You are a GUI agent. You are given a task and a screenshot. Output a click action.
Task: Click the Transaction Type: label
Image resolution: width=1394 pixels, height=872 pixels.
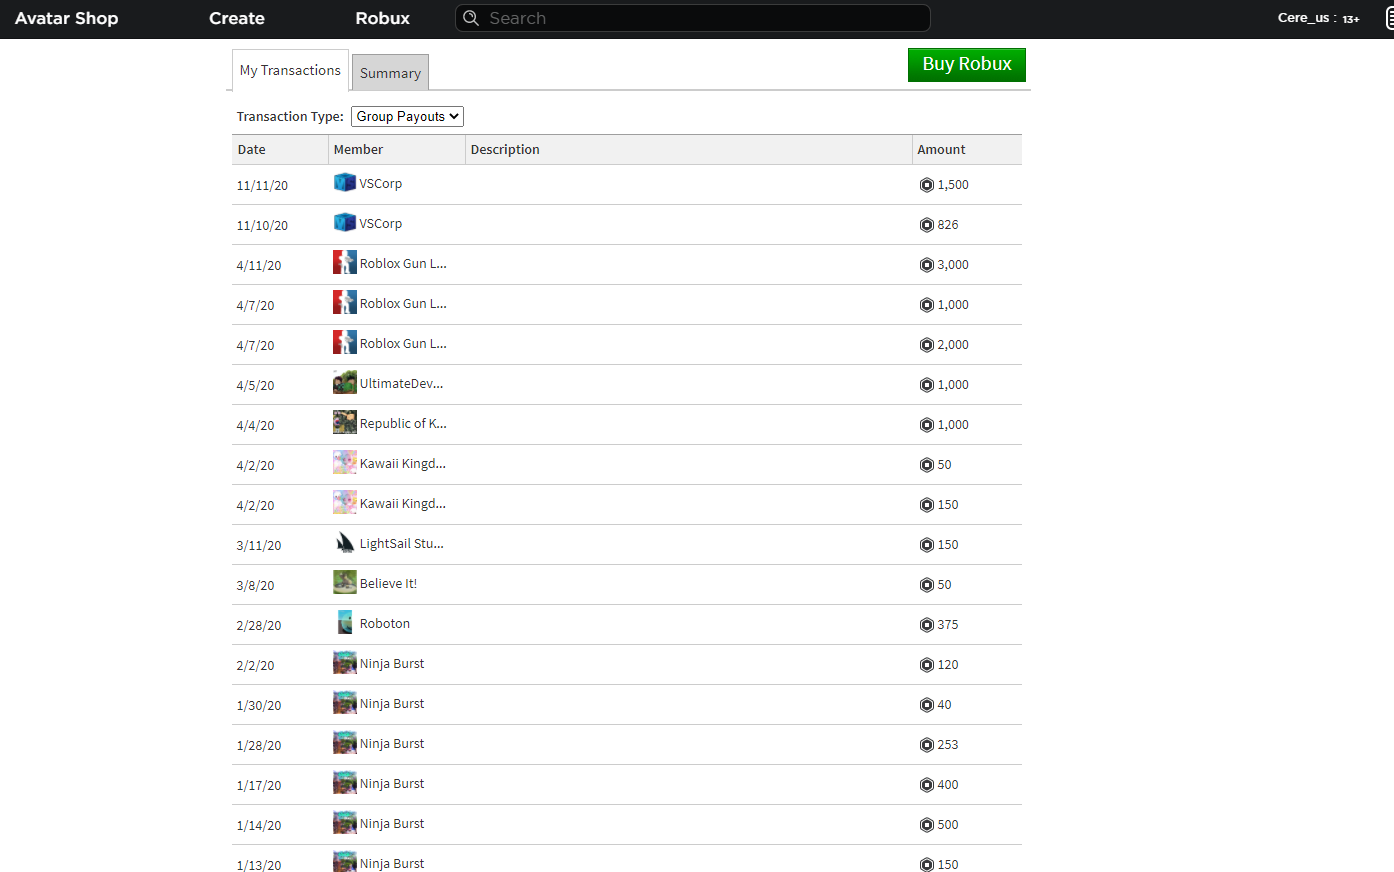click(290, 116)
